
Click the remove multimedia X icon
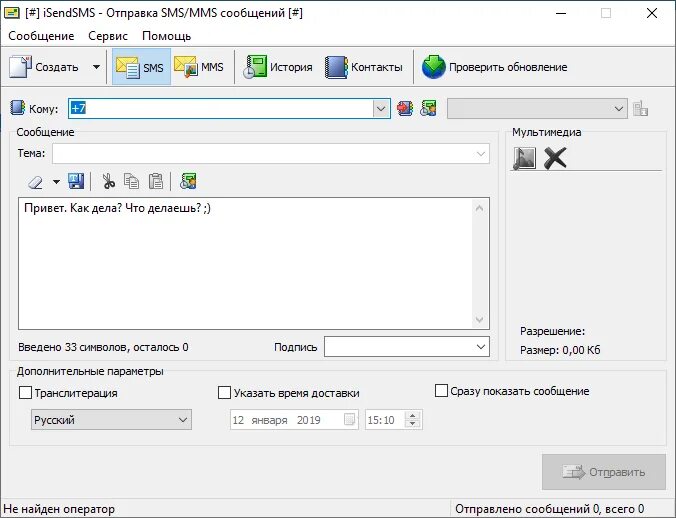point(555,158)
